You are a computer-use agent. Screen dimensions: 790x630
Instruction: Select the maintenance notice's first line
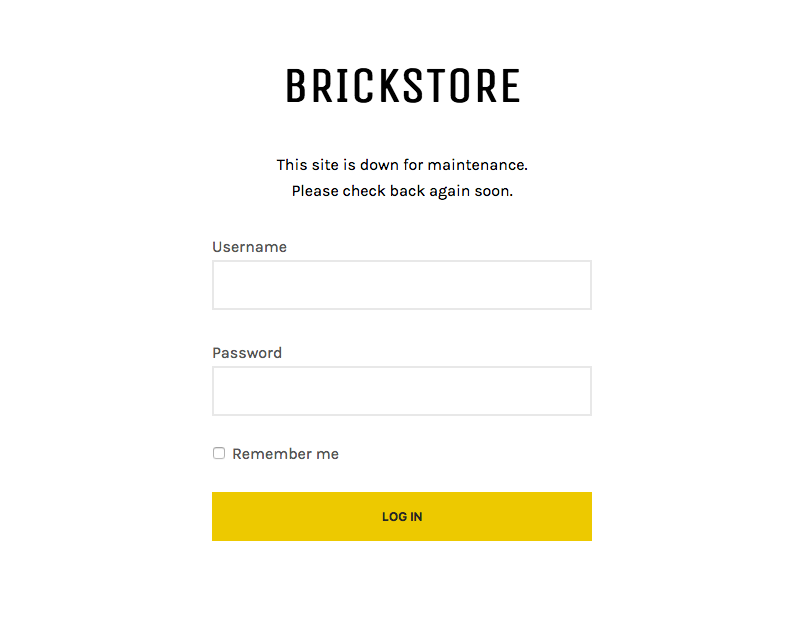tap(402, 164)
